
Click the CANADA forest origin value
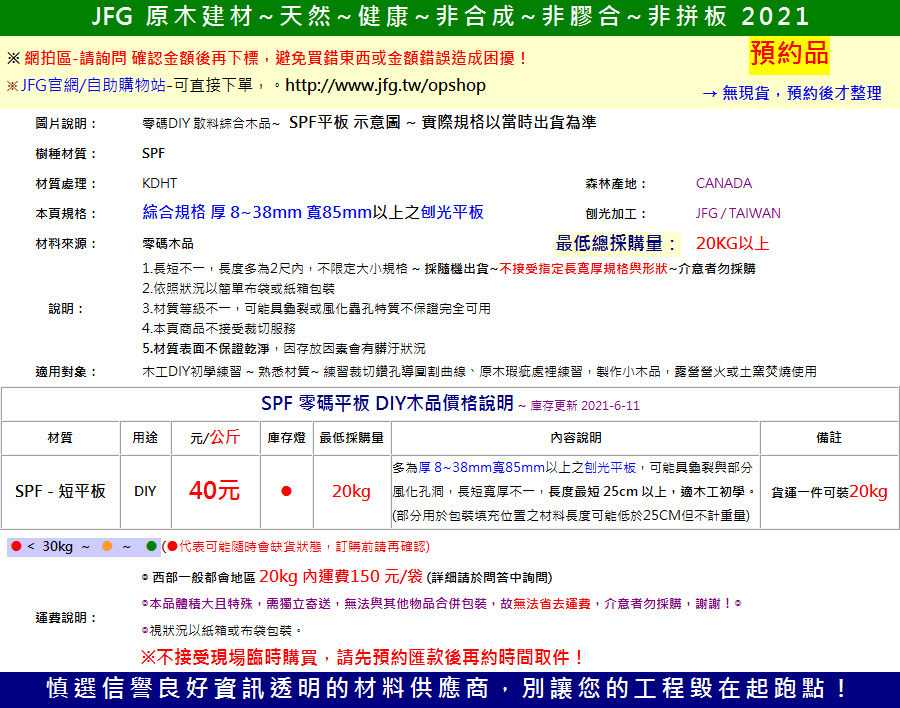click(724, 183)
